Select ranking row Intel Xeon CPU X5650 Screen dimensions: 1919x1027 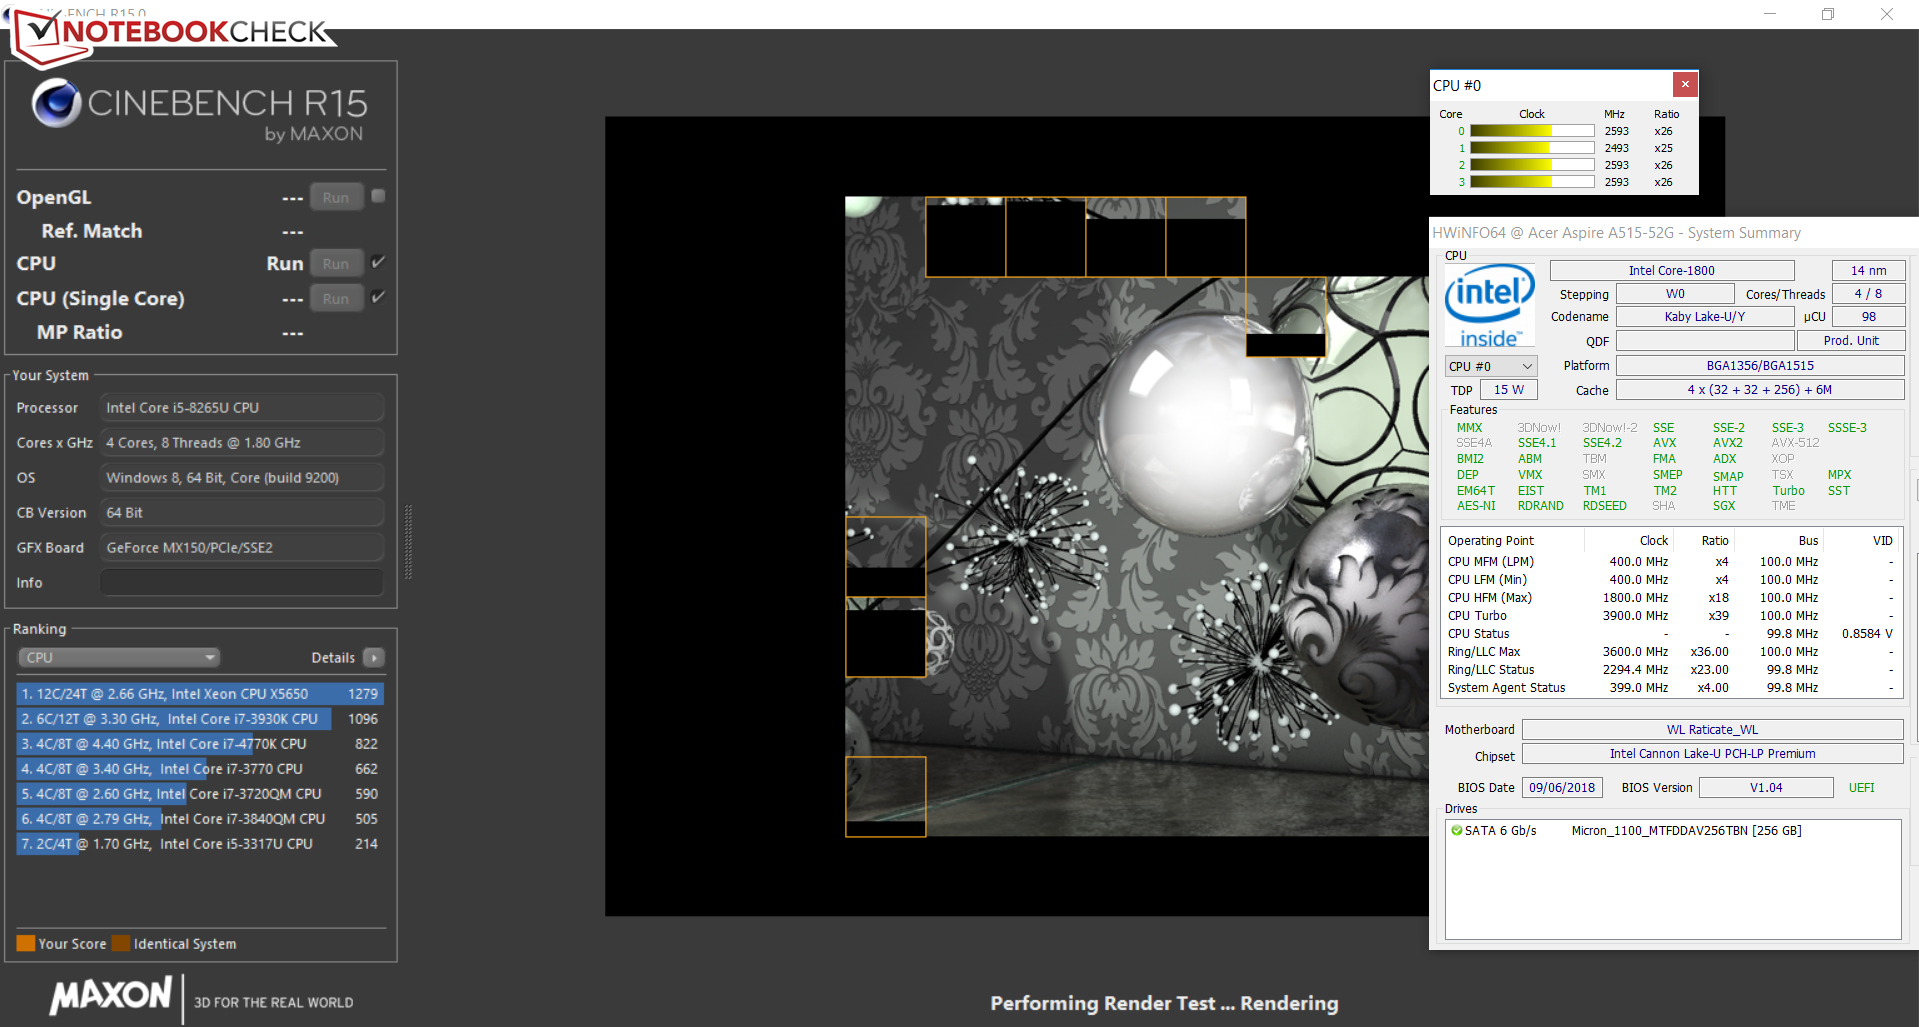(200, 694)
